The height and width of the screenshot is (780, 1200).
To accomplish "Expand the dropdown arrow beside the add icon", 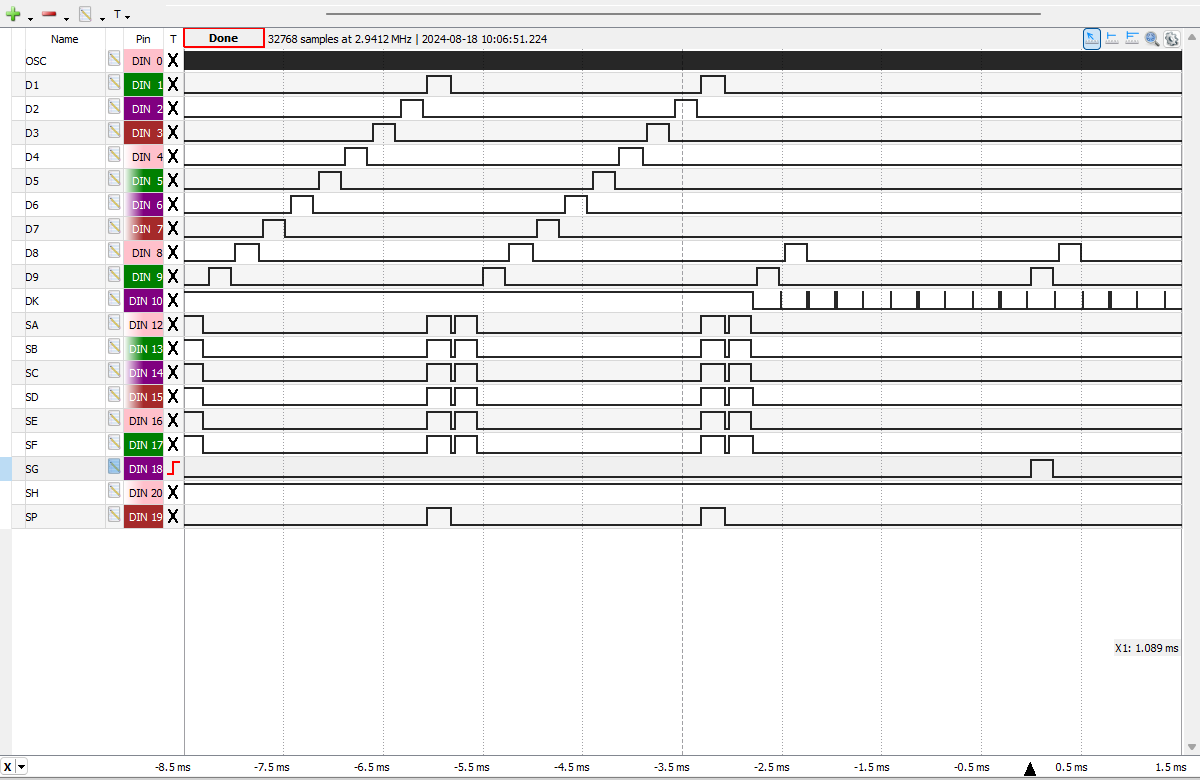I will click(30, 18).
